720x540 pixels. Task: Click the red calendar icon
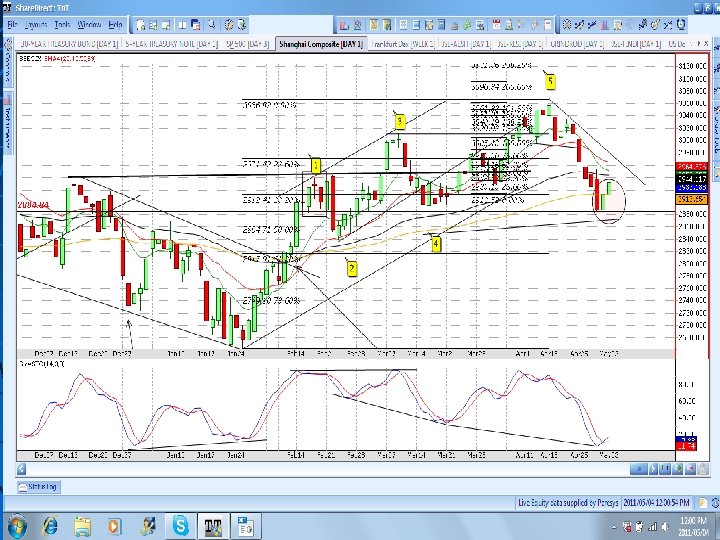coord(496,25)
